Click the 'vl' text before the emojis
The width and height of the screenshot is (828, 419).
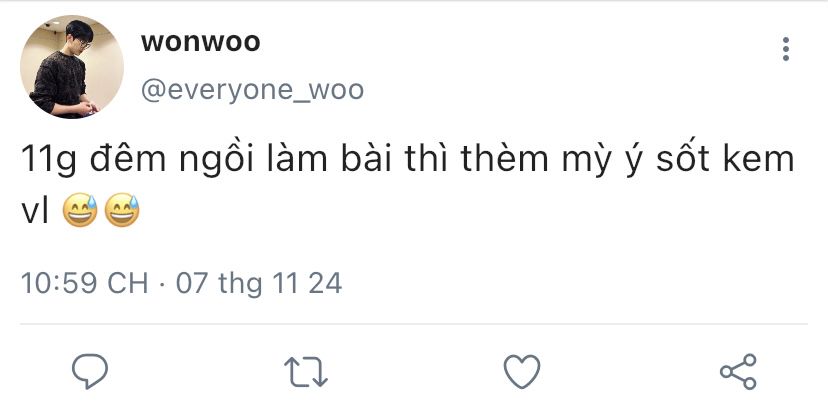[35, 211]
